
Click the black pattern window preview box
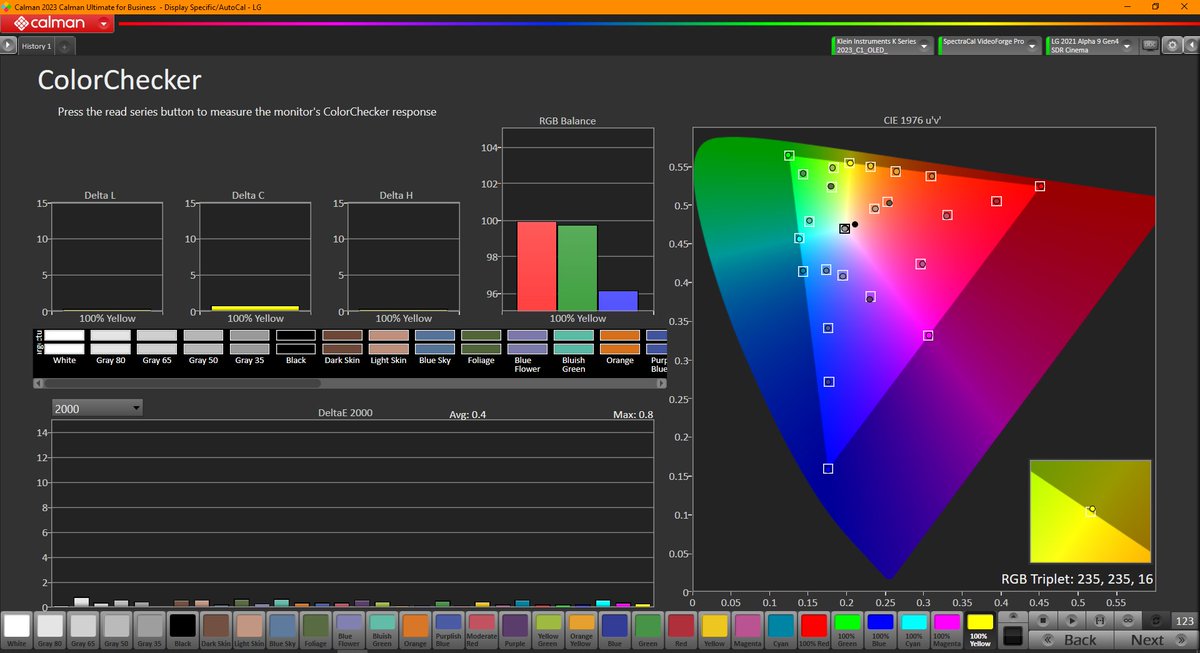pos(1012,636)
